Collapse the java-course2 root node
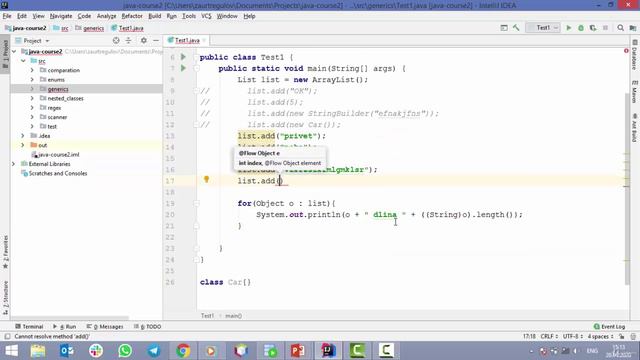The height and width of the screenshot is (360, 640). 14,51
